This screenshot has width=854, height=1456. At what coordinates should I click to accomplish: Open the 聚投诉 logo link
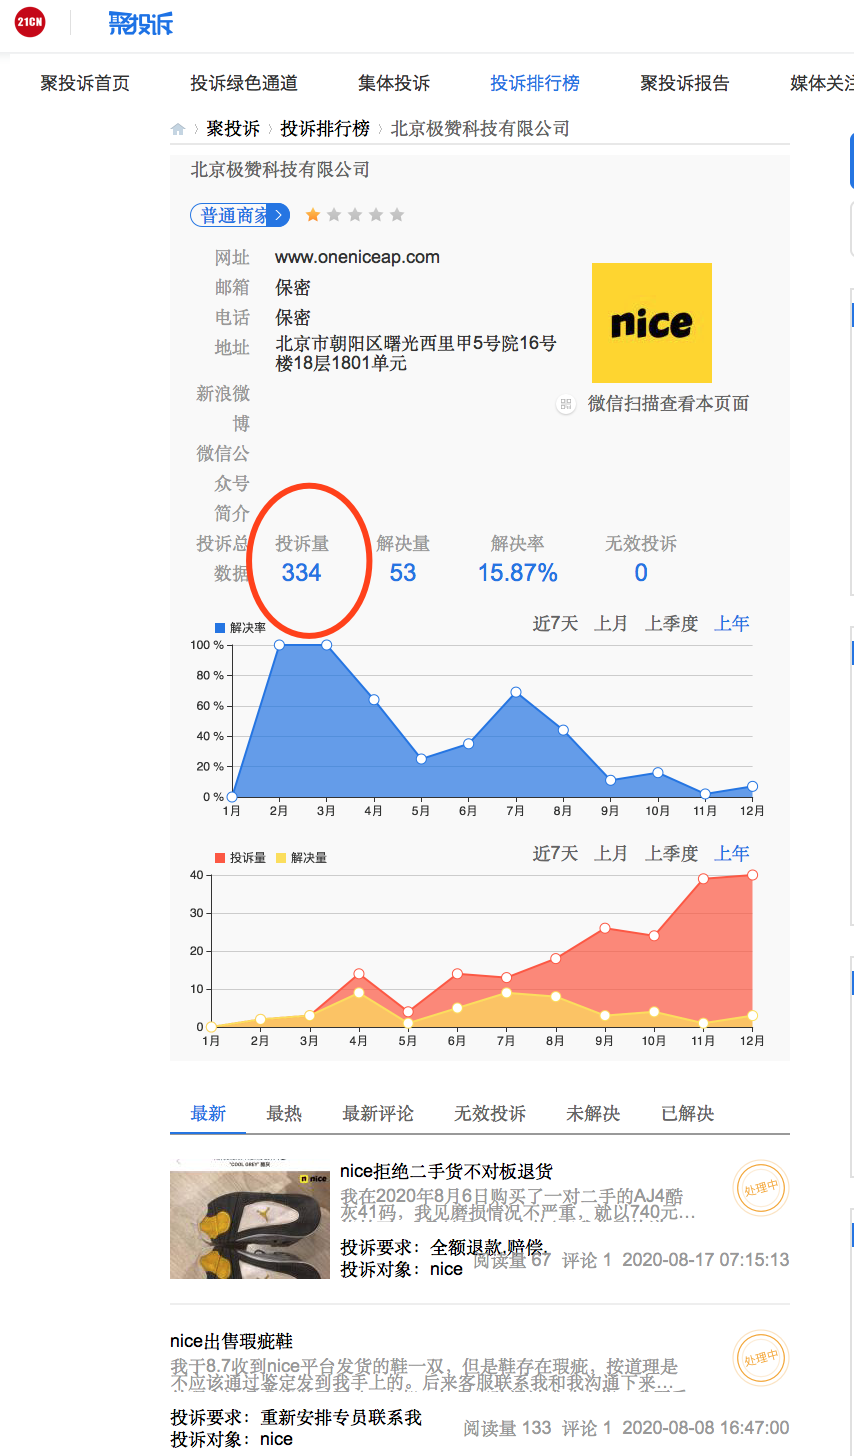tap(141, 22)
